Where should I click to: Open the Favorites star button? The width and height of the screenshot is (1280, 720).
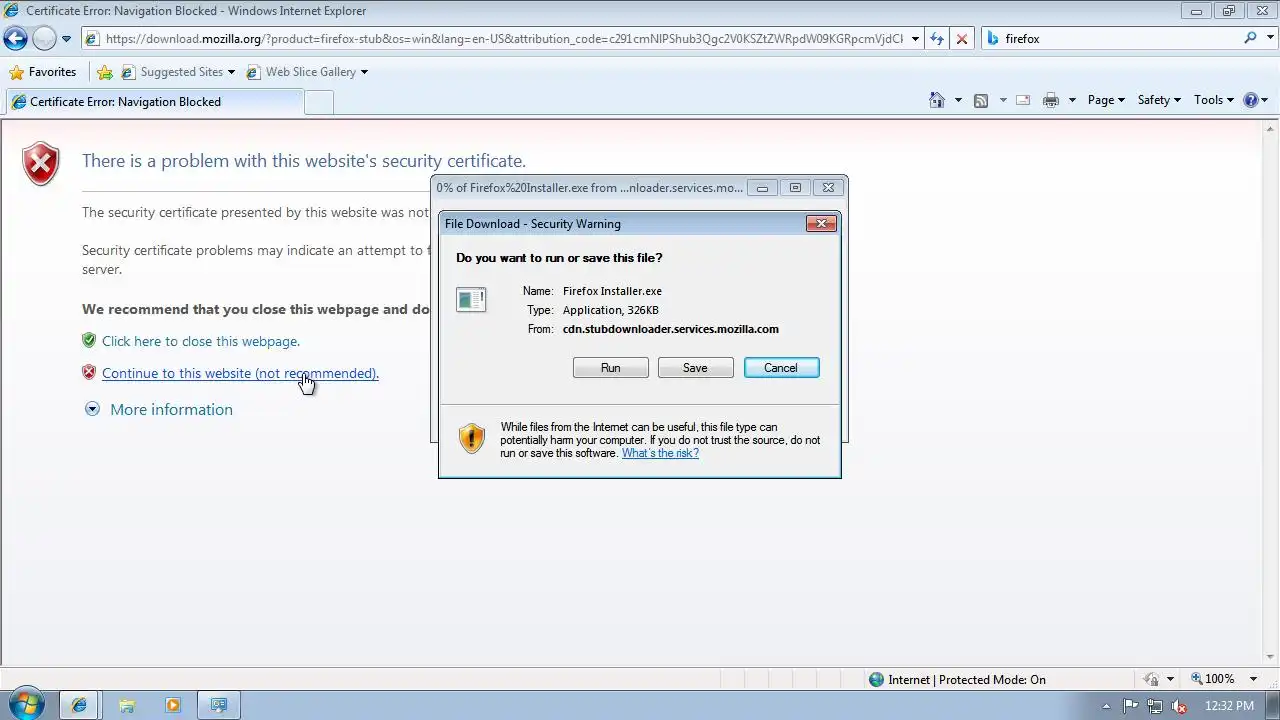click(x=43, y=72)
